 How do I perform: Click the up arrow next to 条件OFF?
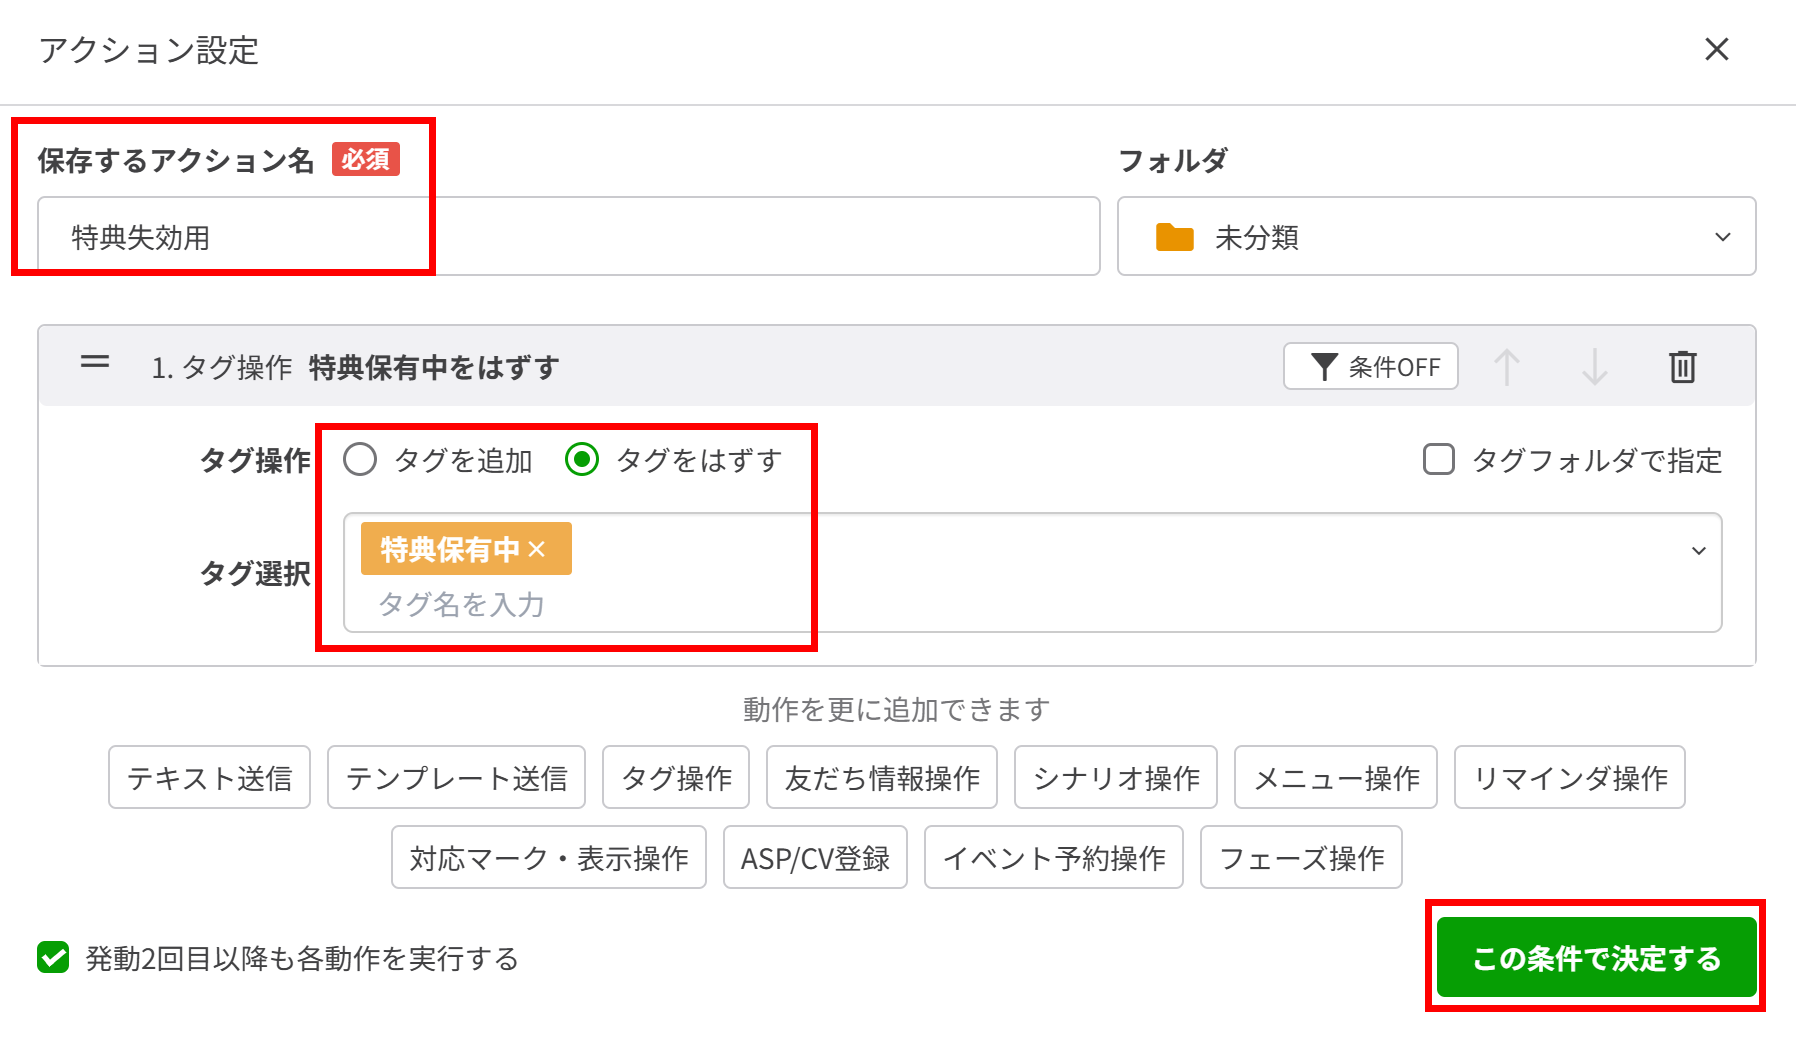click(1508, 366)
